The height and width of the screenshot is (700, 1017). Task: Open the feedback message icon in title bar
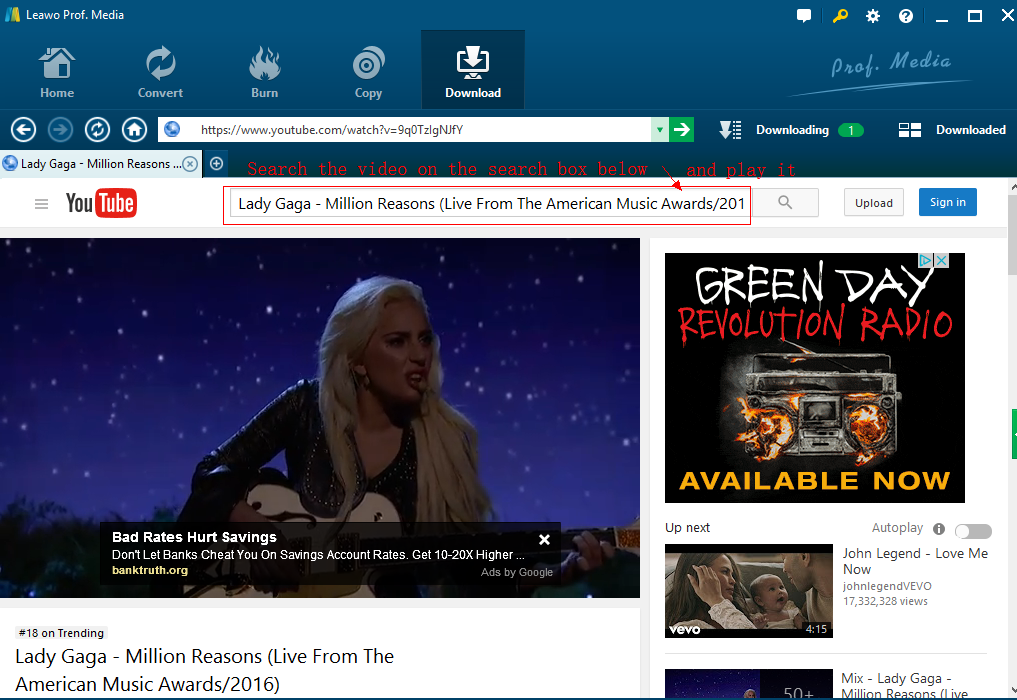pos(804,16)
